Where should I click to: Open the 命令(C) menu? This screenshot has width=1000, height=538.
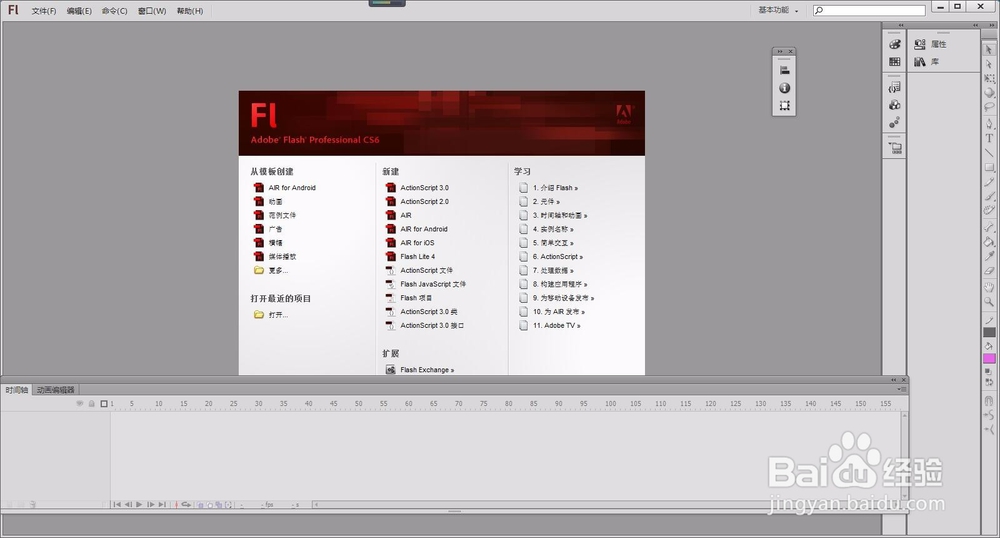[115, 11]
